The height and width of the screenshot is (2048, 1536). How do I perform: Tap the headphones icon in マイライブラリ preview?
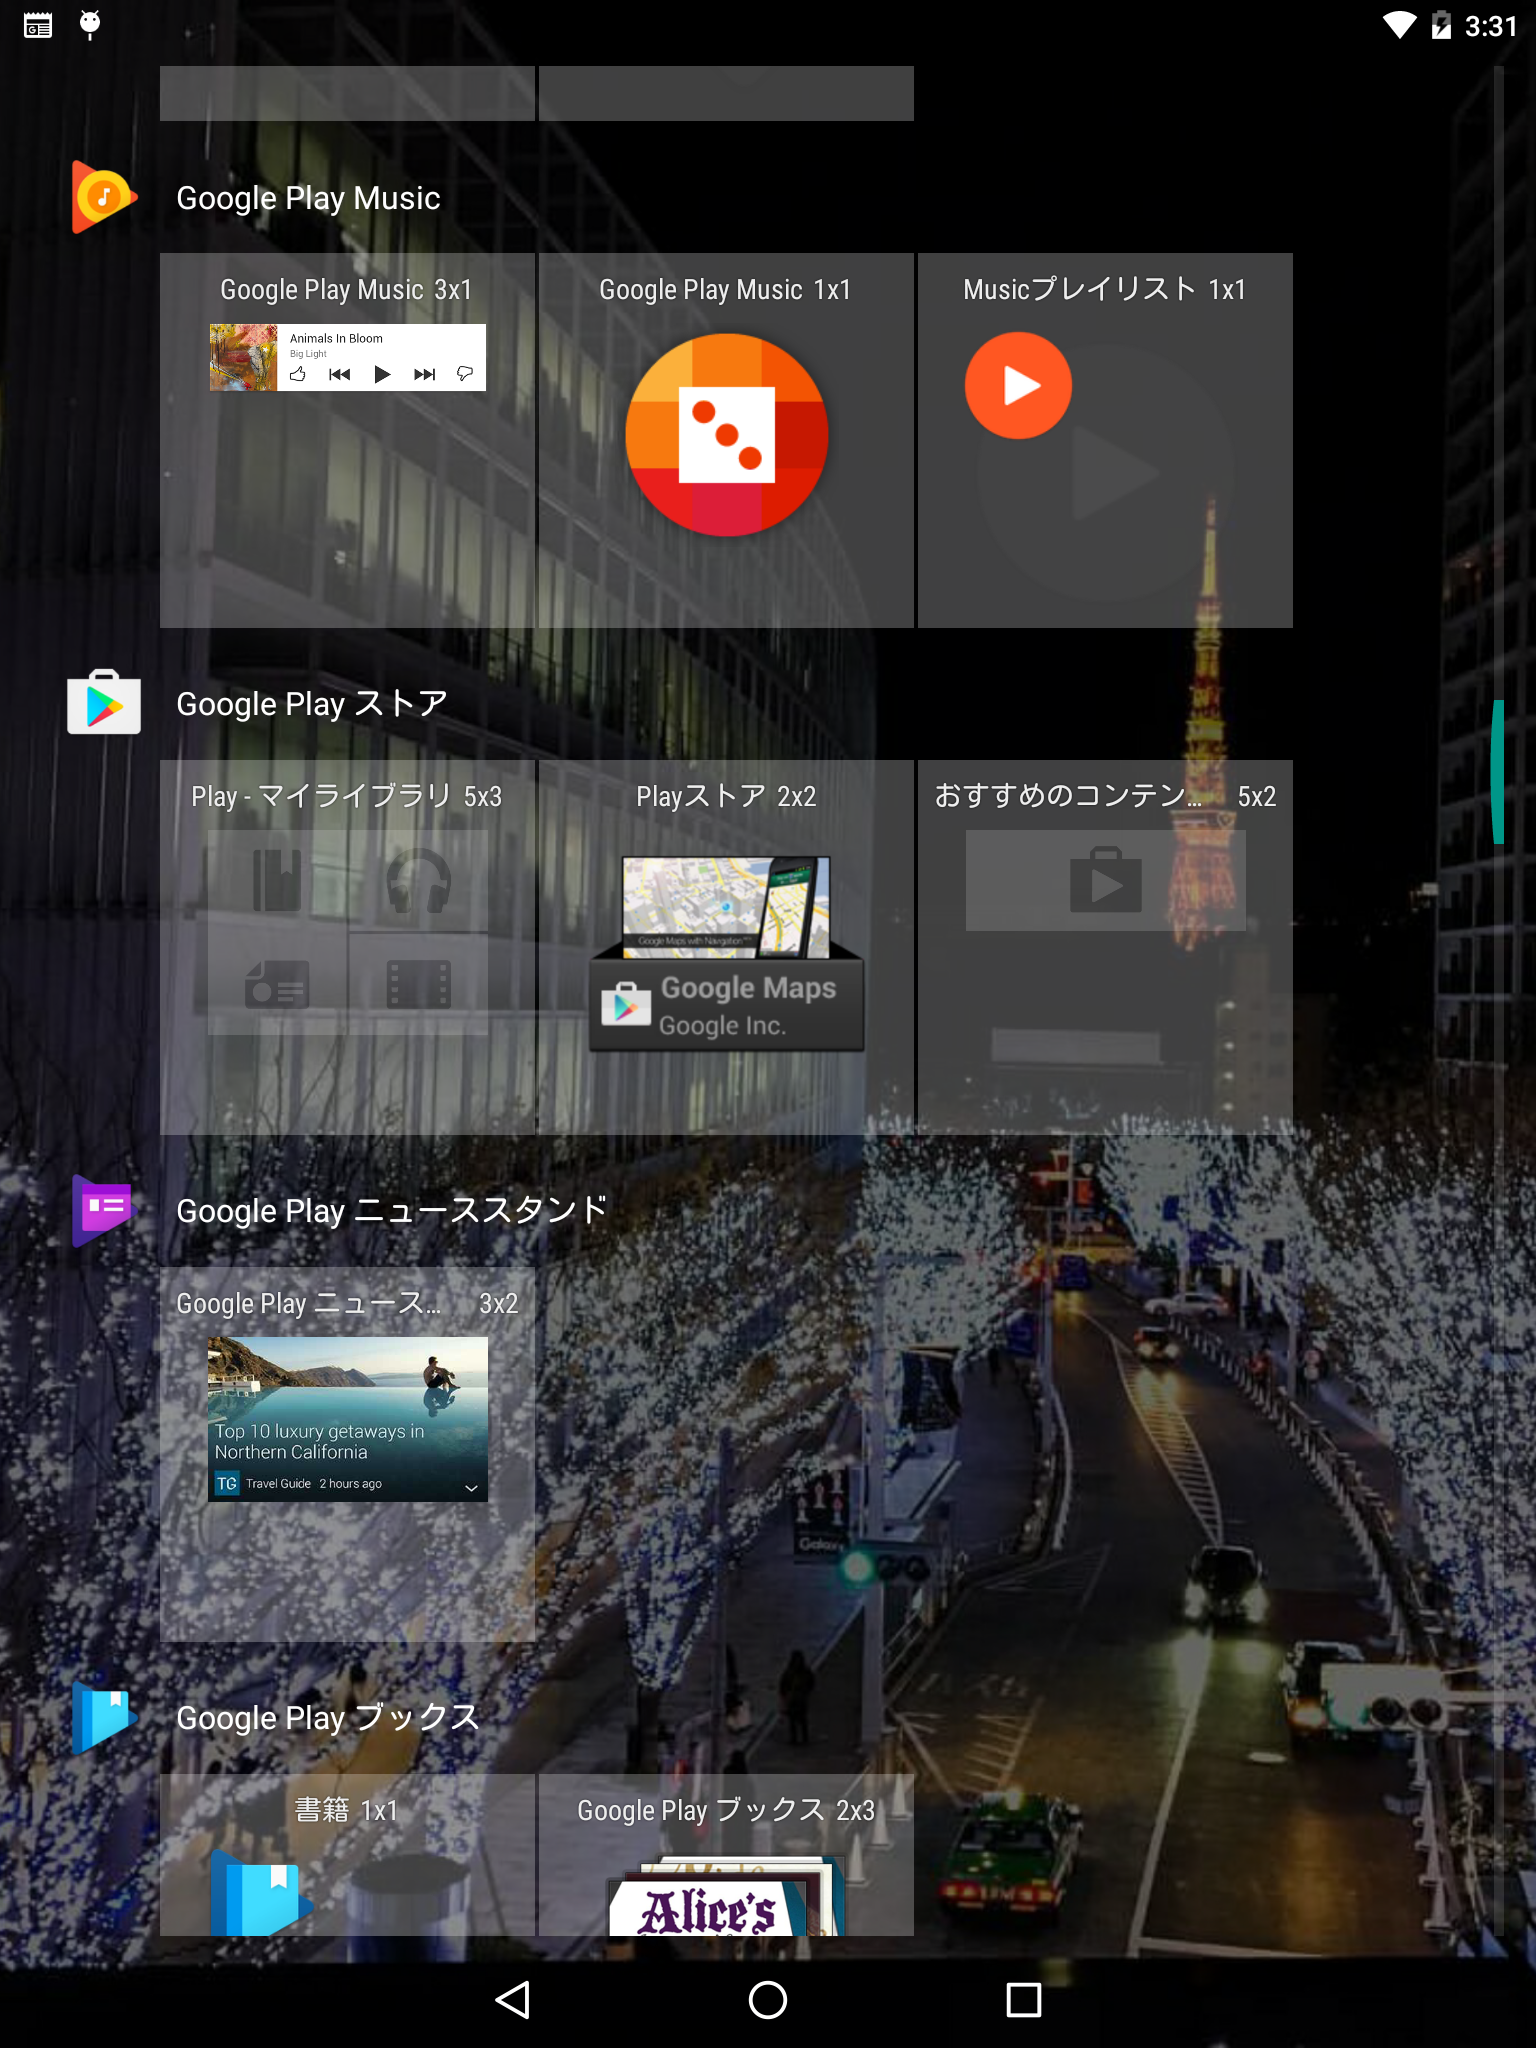(x=418, y=881)
